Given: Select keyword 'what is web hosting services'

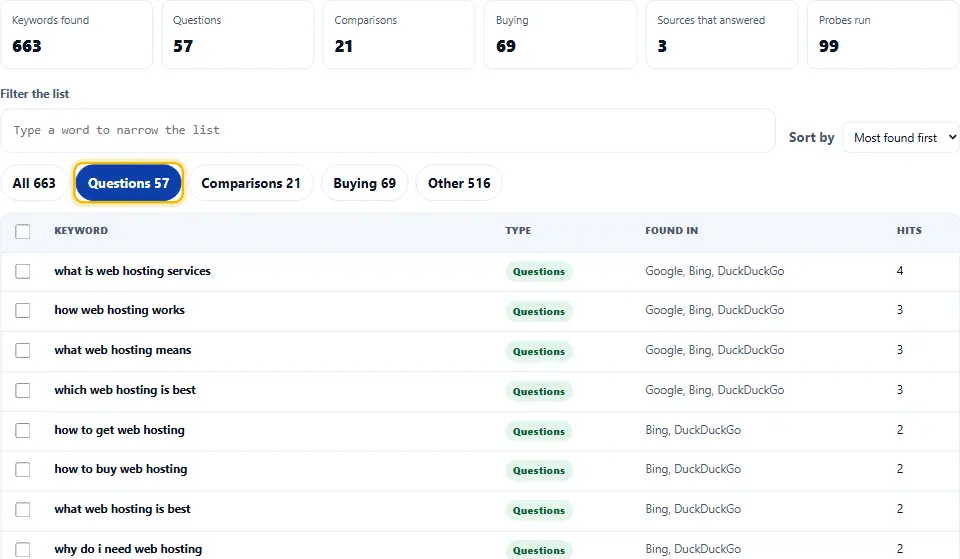Looking at the screenshot, I should pyautogui.click(x=132, y=271).
